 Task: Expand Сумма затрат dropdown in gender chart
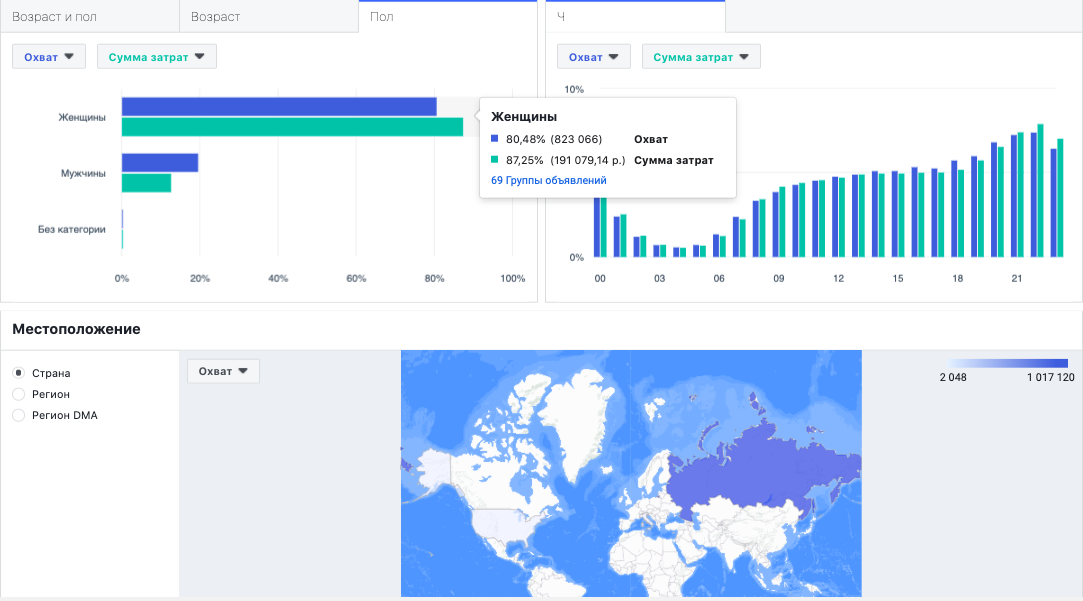point(157,57)
